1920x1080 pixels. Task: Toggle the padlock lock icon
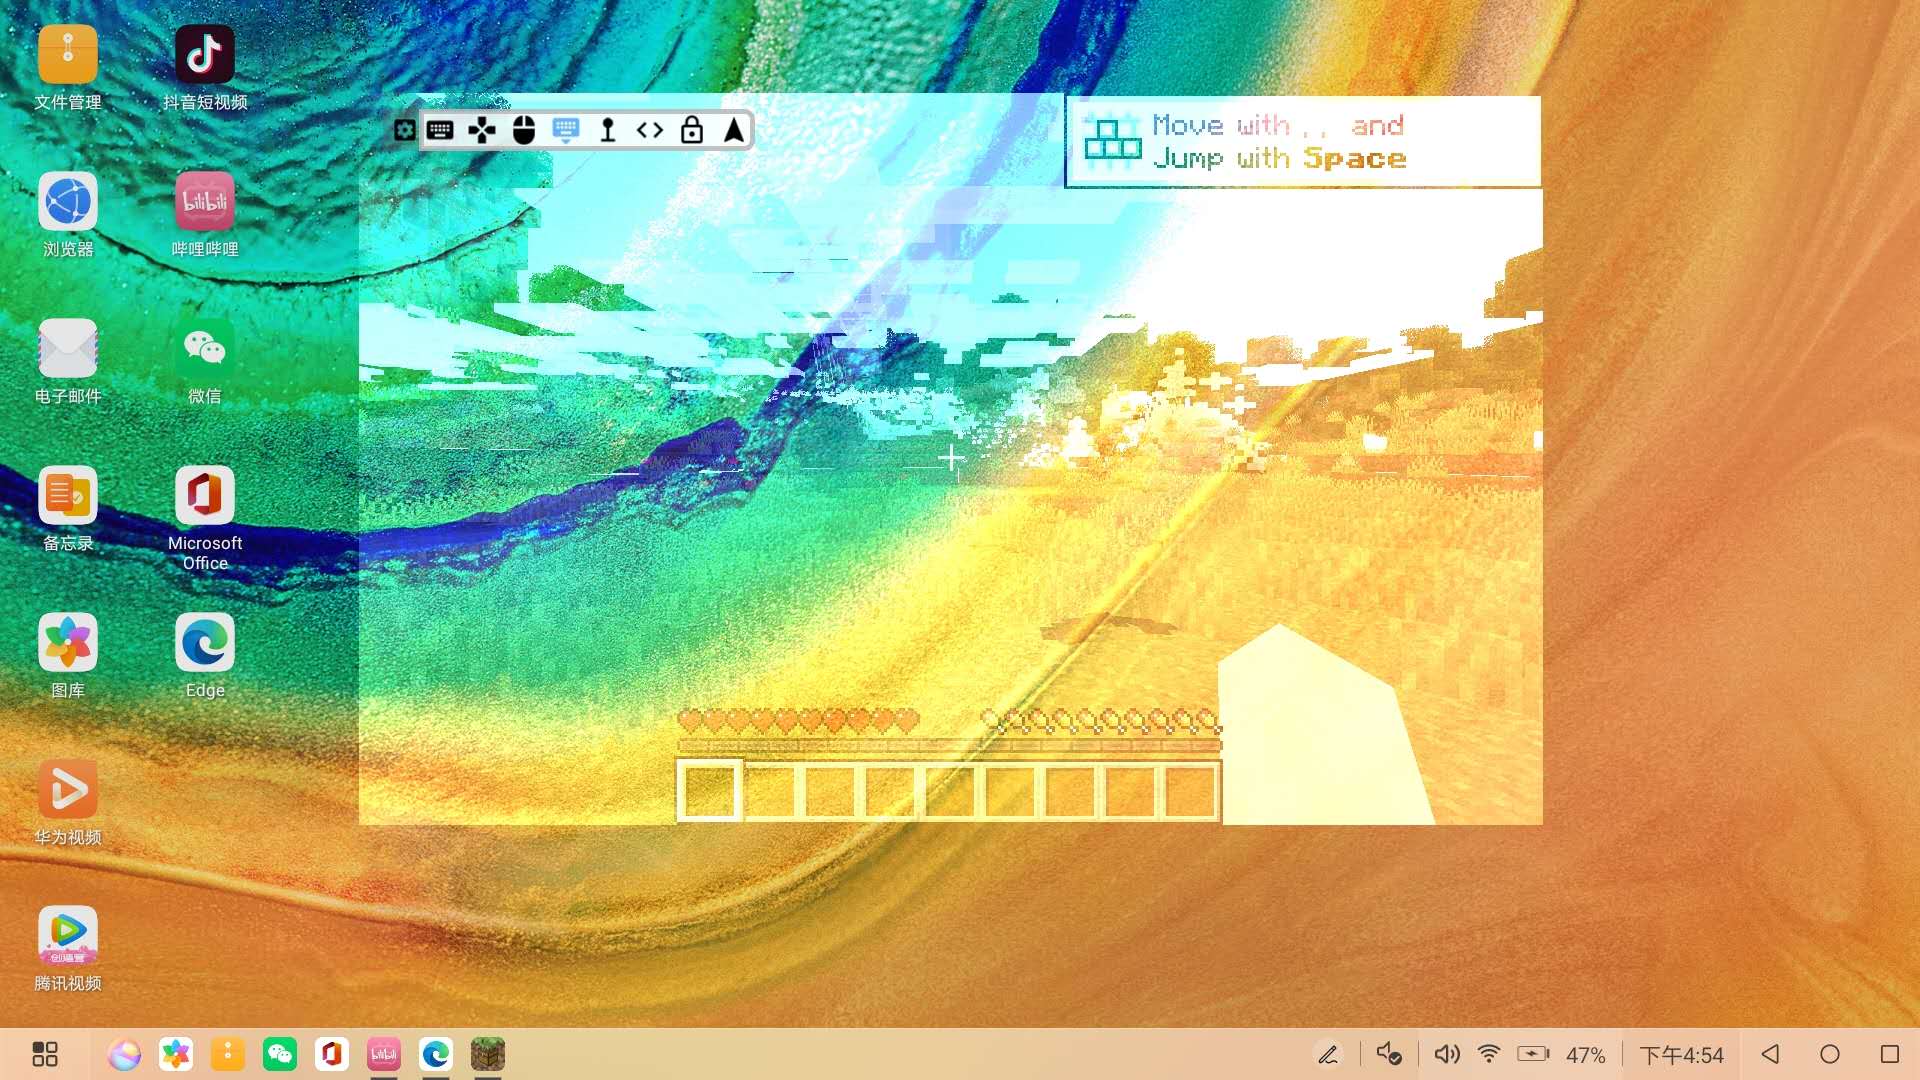(692, 130)
